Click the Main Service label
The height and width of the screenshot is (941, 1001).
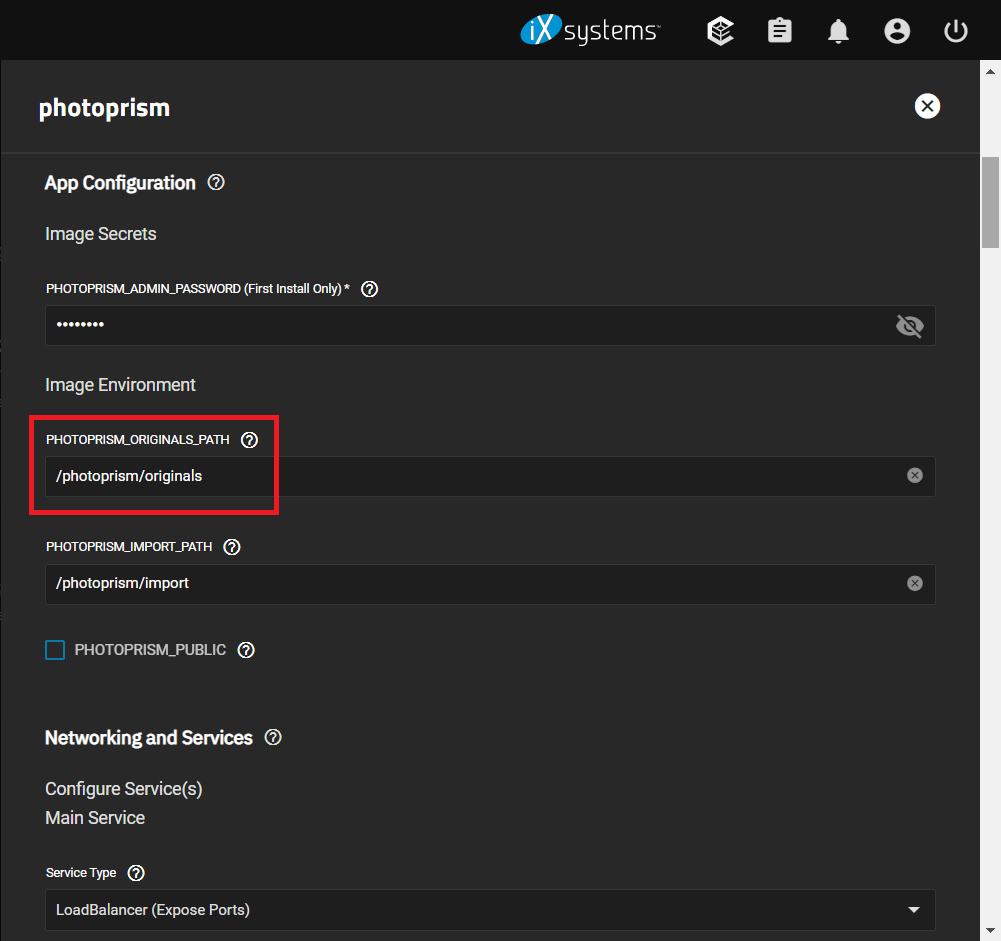pyautogui.click(x=95, y=818)
